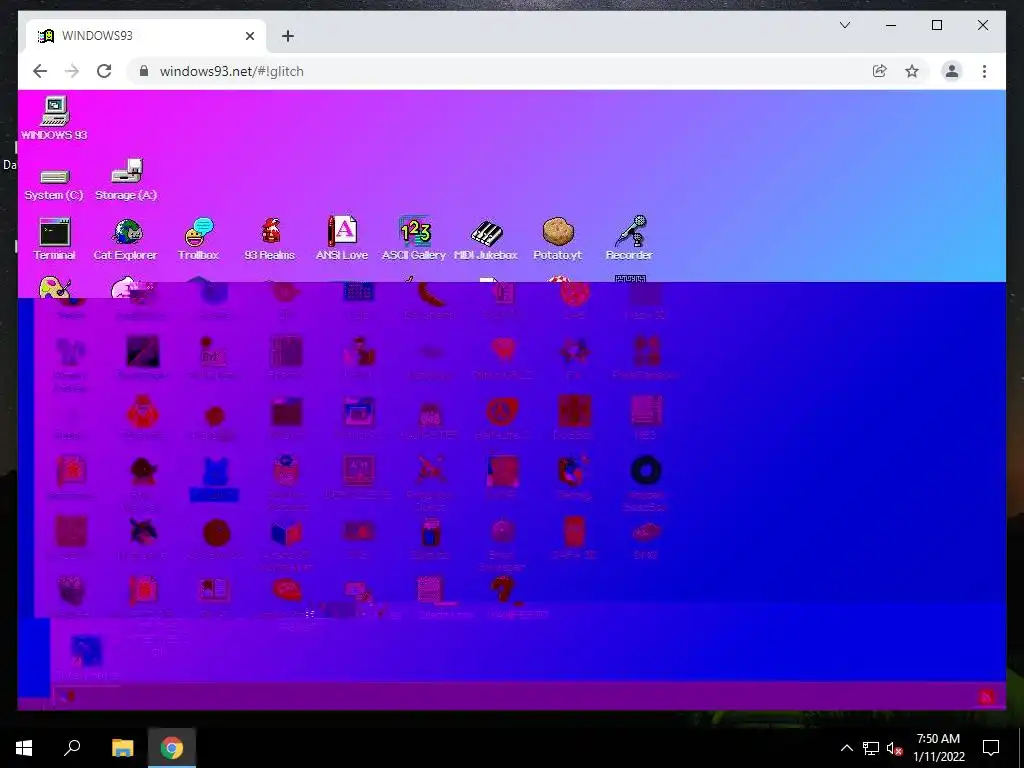This screenshot has height=768, width=1024.
Task: Launch the Recorder microphone icon
Action: pos(630,239)
